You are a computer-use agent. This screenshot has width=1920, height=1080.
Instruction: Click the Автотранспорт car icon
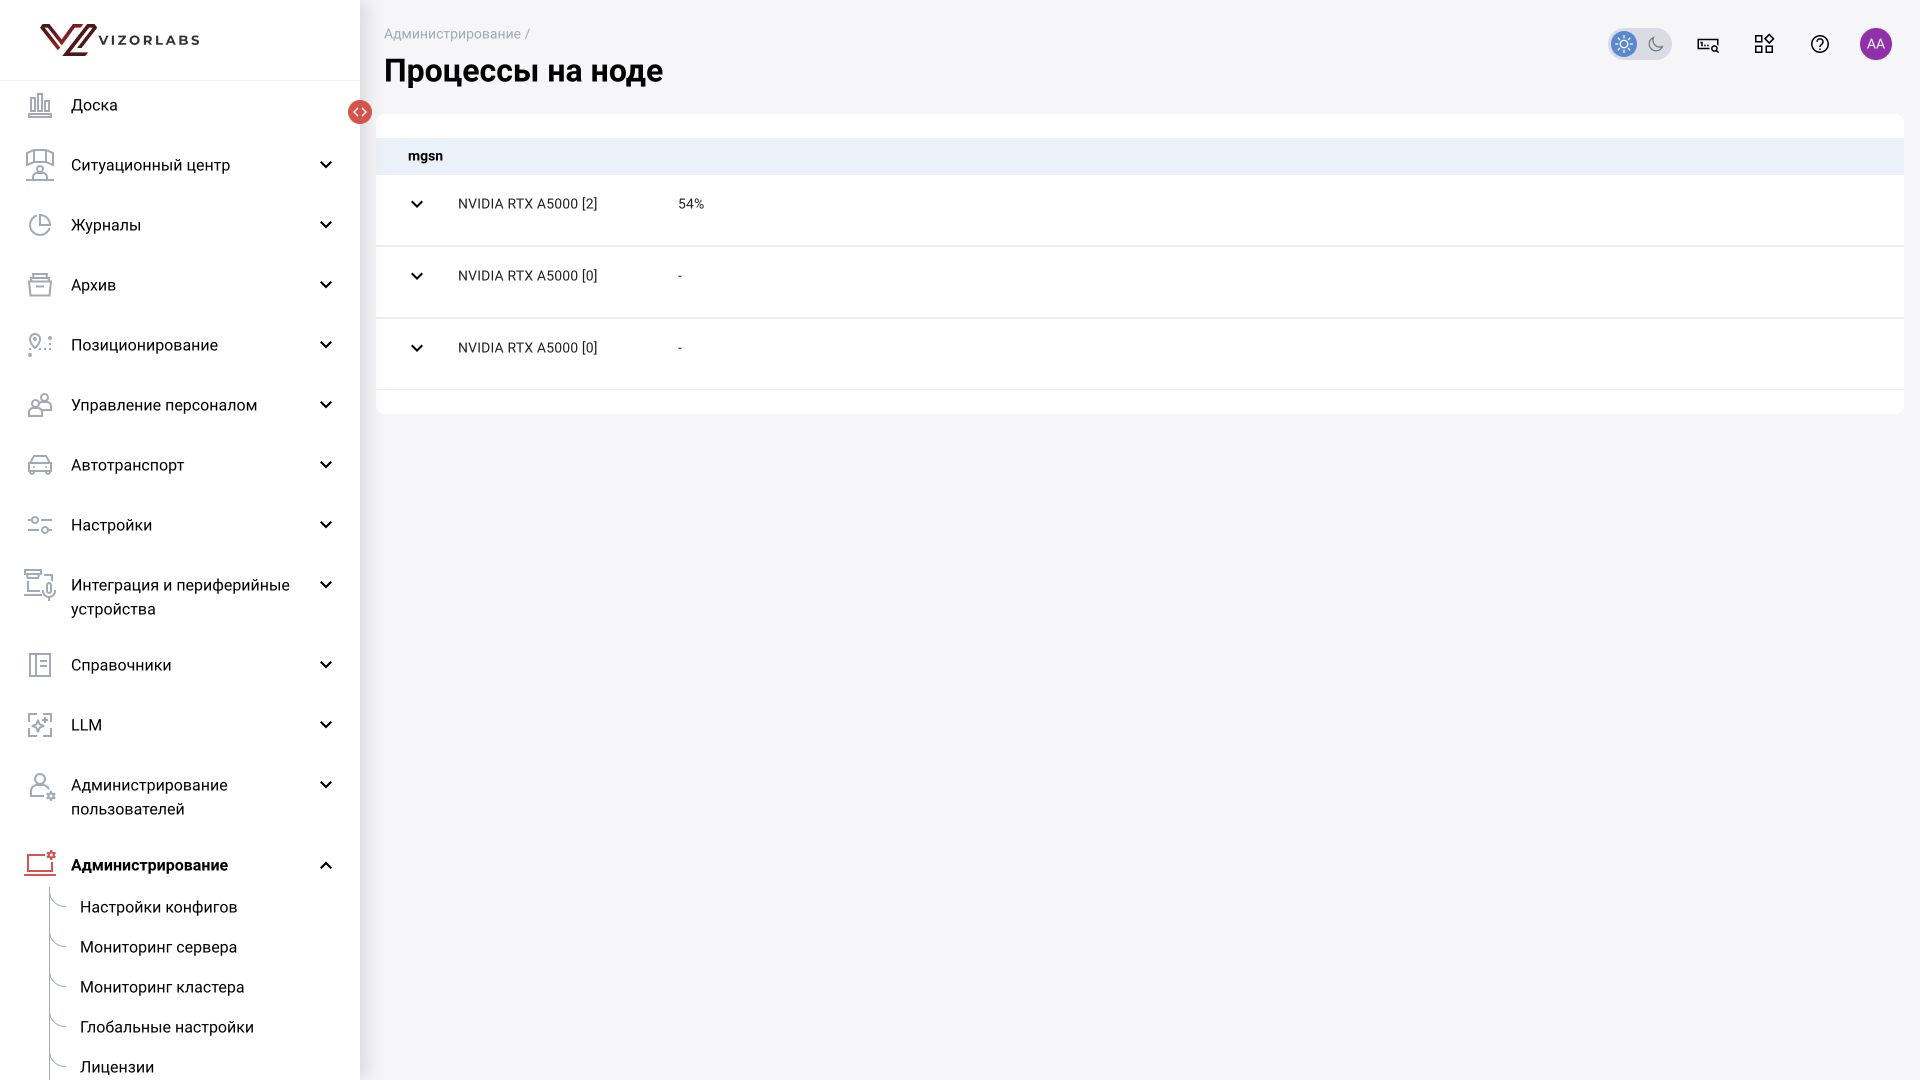40,465
